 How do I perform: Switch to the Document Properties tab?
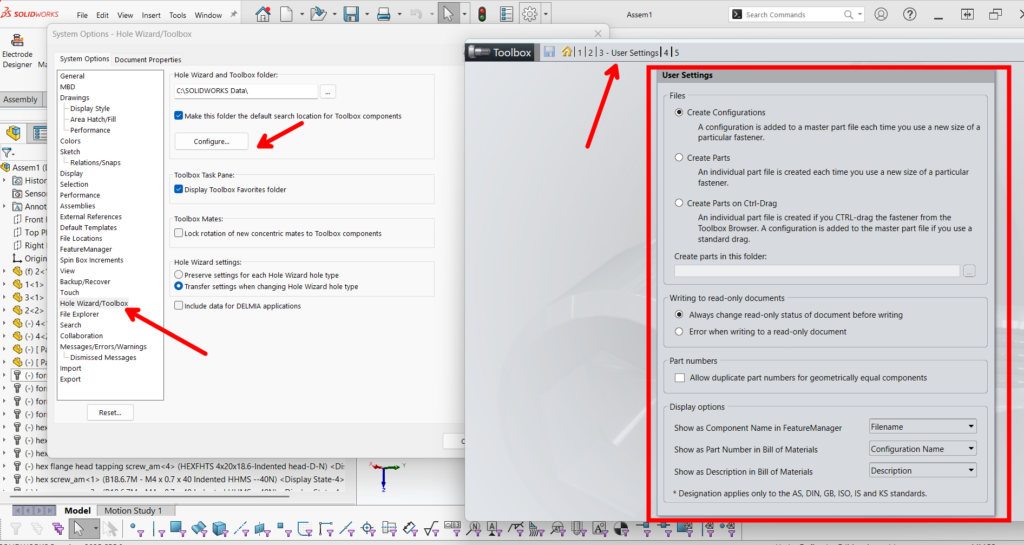coord(148,59)
